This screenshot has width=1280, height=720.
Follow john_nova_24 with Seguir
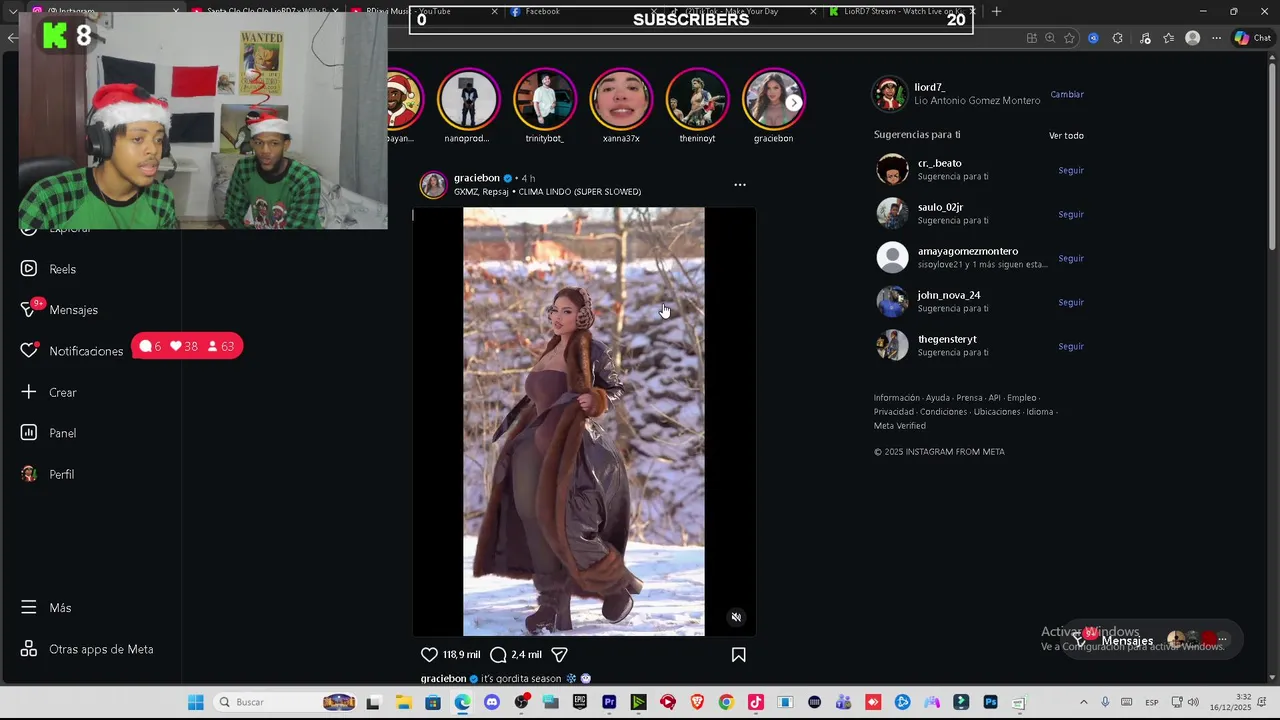pyautogui.click(x=1071, y=302)
